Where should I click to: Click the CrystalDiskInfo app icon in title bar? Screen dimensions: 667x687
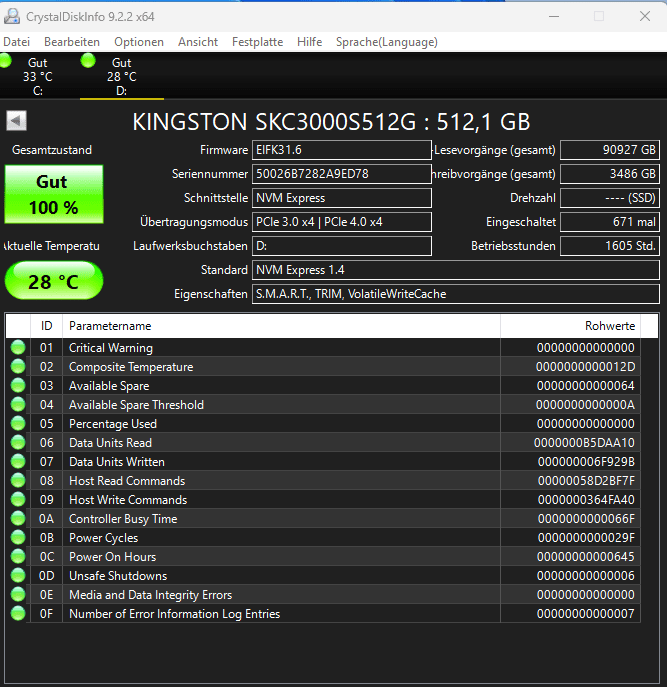[x=12, y=17]
